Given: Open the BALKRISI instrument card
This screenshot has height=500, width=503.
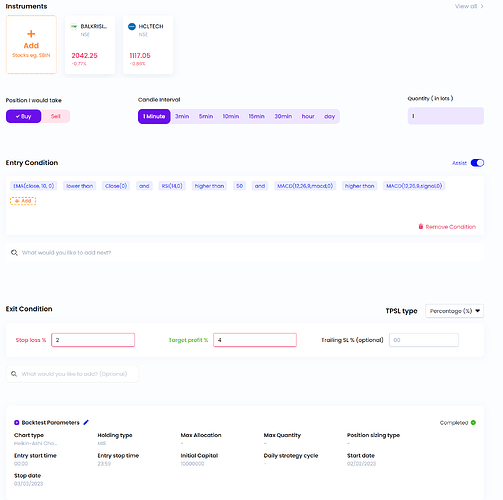Looking at the screenshot, I should click(x=90, y=44).
